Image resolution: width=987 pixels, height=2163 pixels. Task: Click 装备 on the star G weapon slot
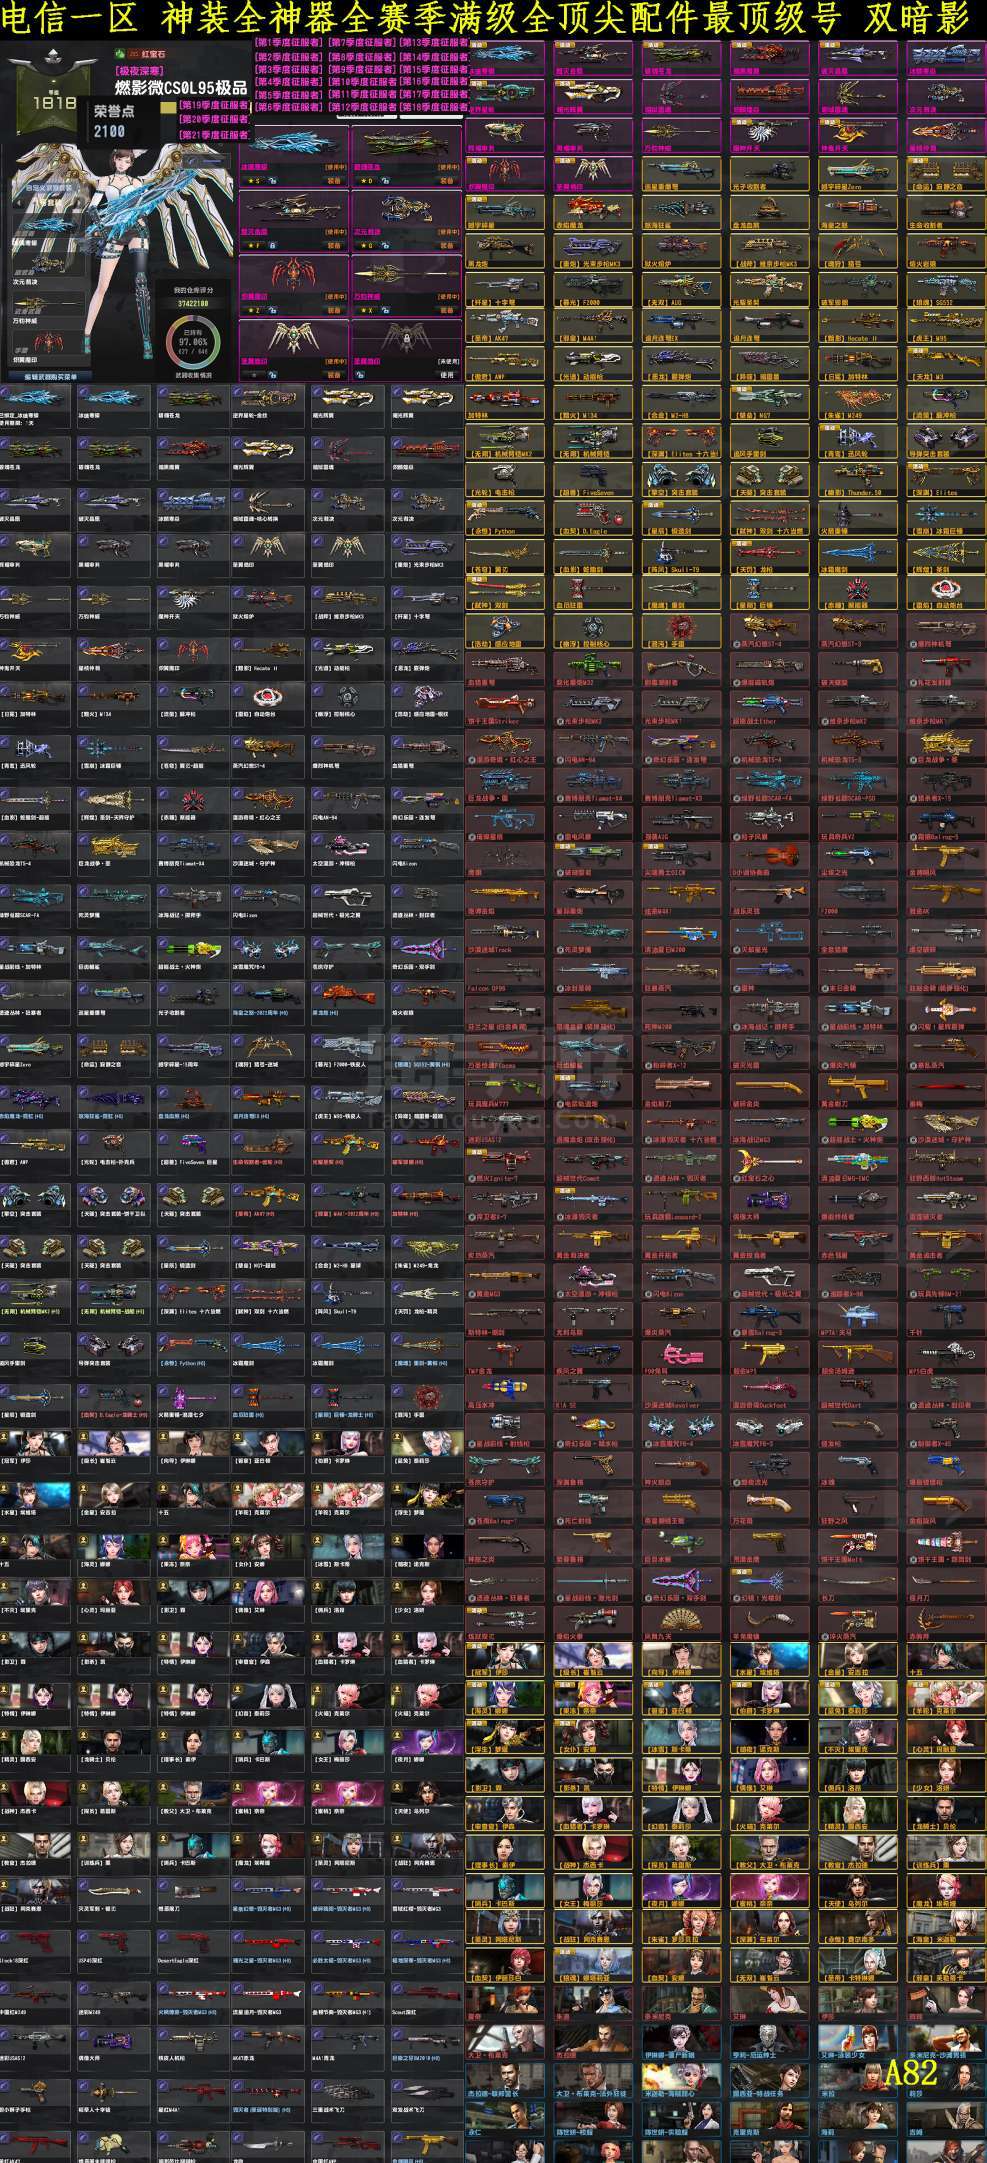(446, 245)
